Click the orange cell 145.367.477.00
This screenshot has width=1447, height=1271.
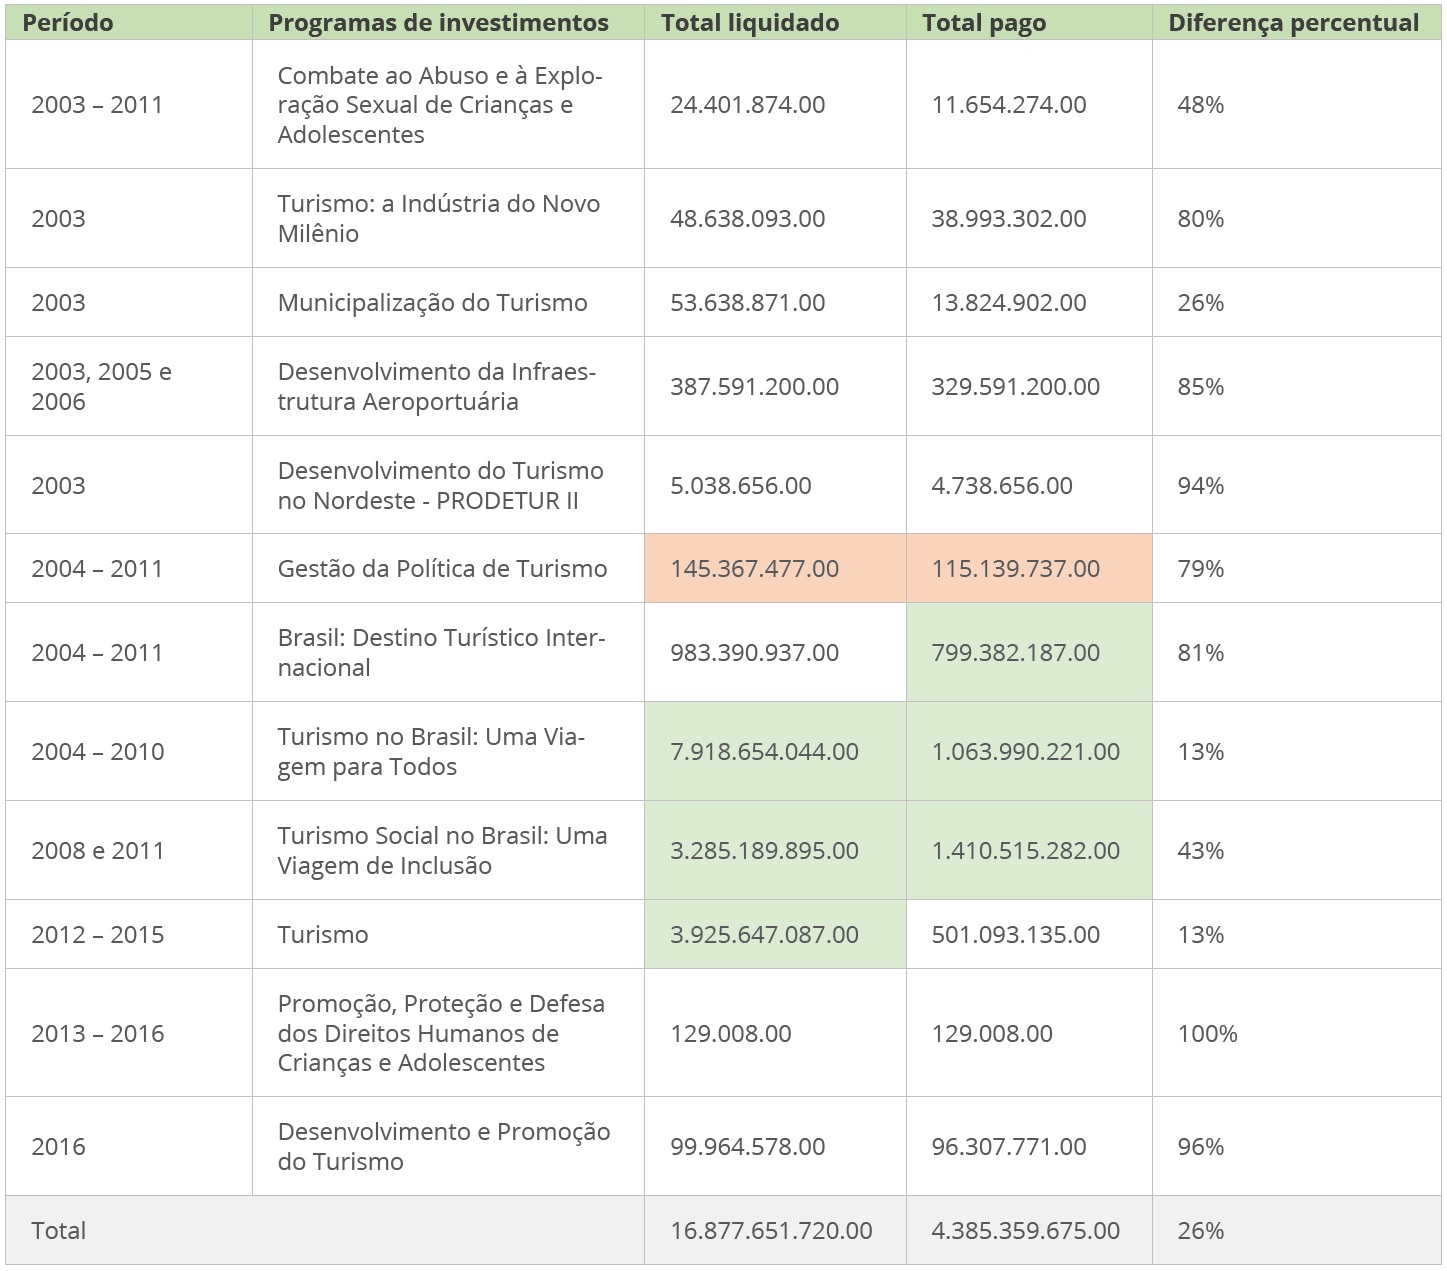755,569
